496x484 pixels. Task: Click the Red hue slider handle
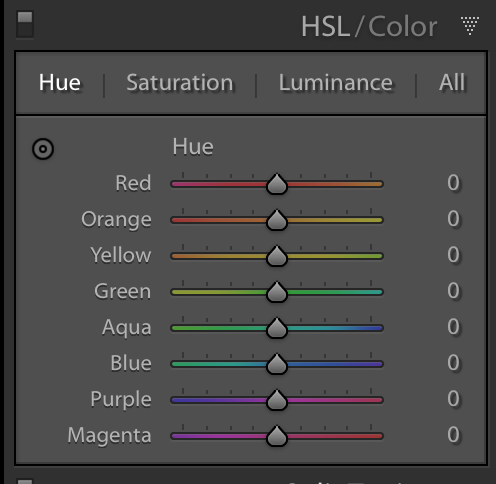coord(277,184)
